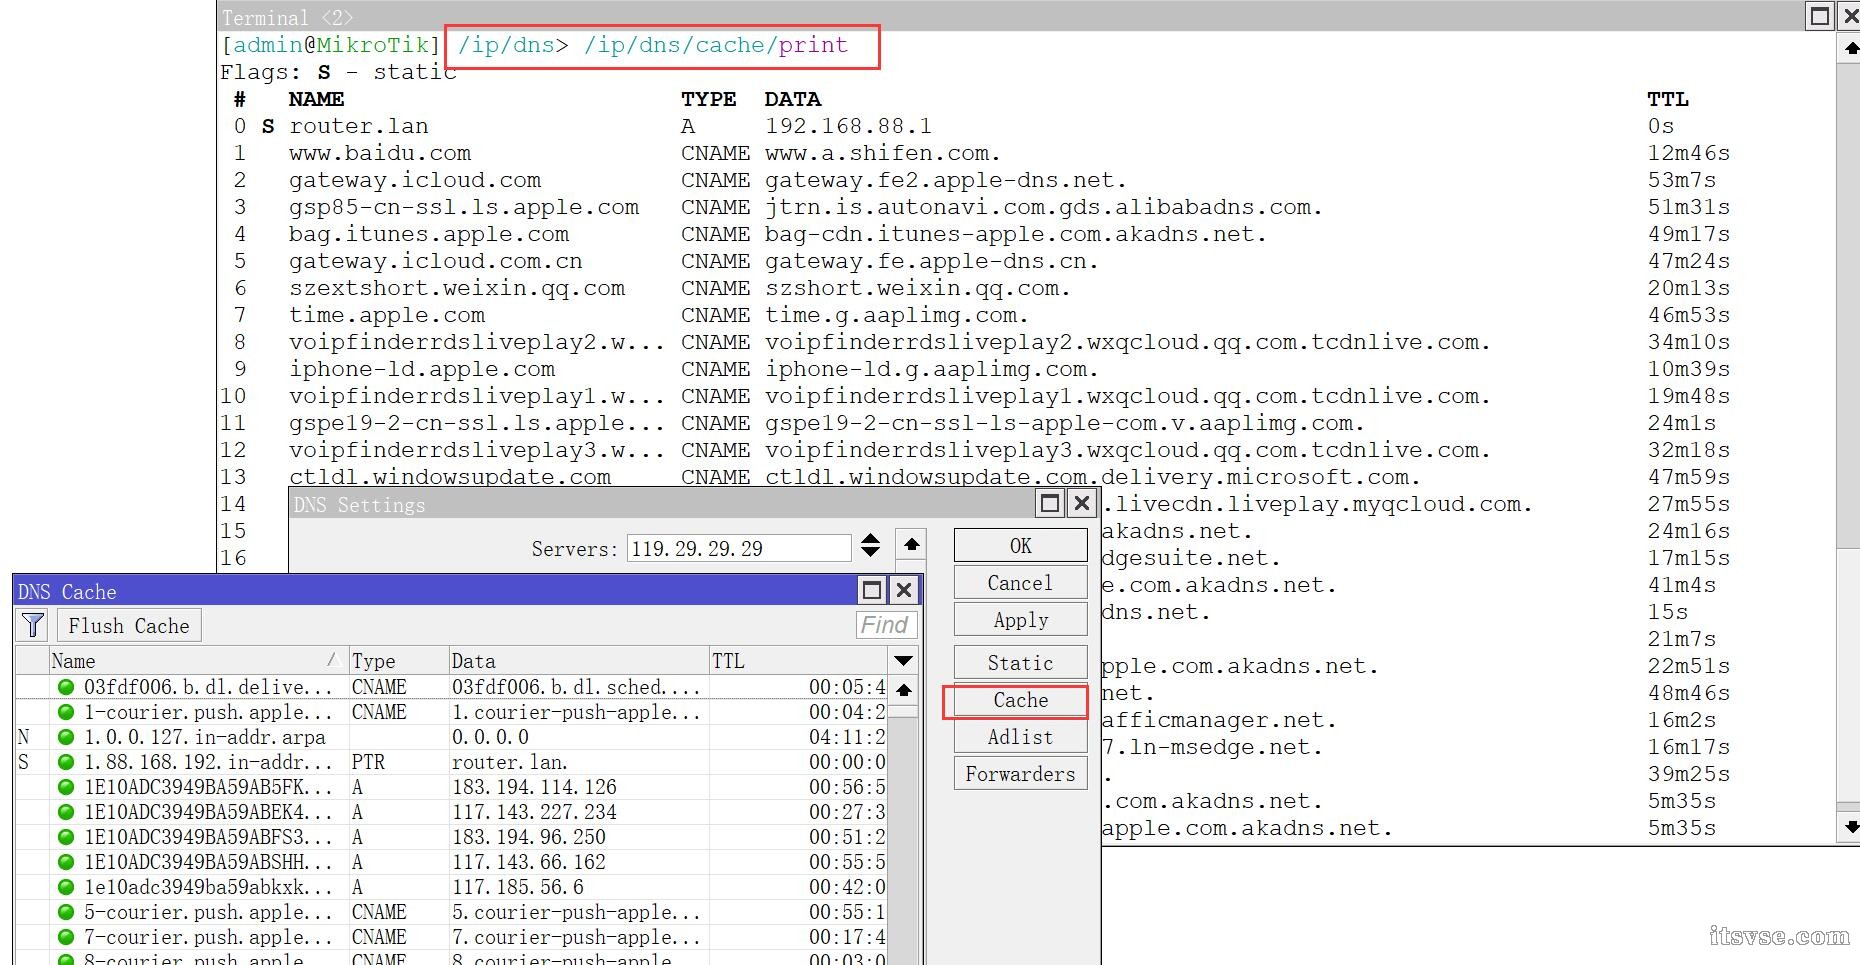Click the Forwarders button

point(1020,773)
